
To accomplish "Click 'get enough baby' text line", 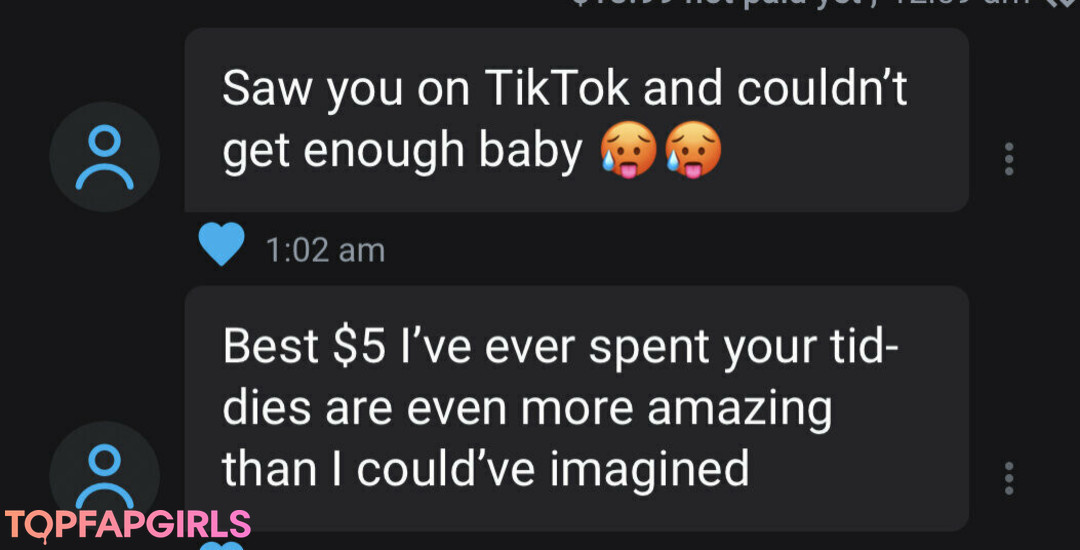I will pos(402,153).
